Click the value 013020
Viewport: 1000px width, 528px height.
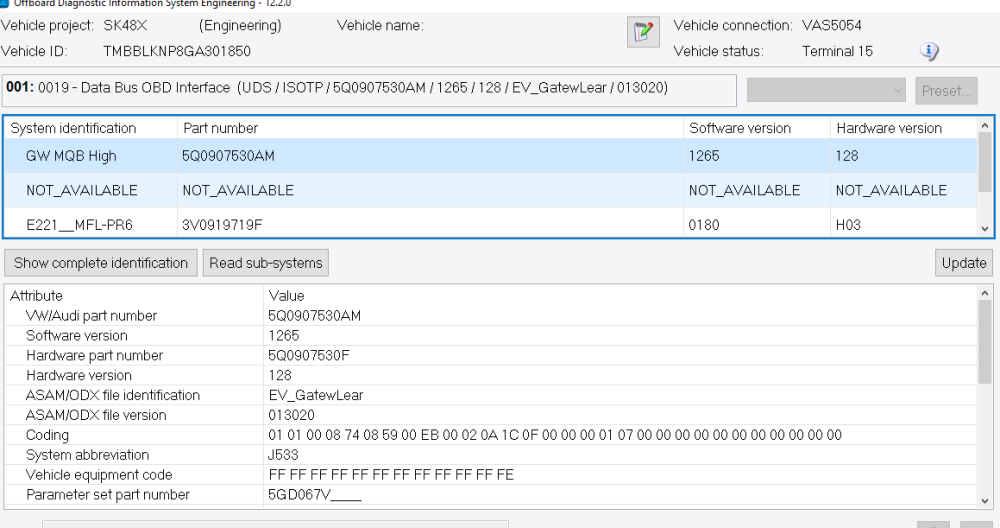291,415
